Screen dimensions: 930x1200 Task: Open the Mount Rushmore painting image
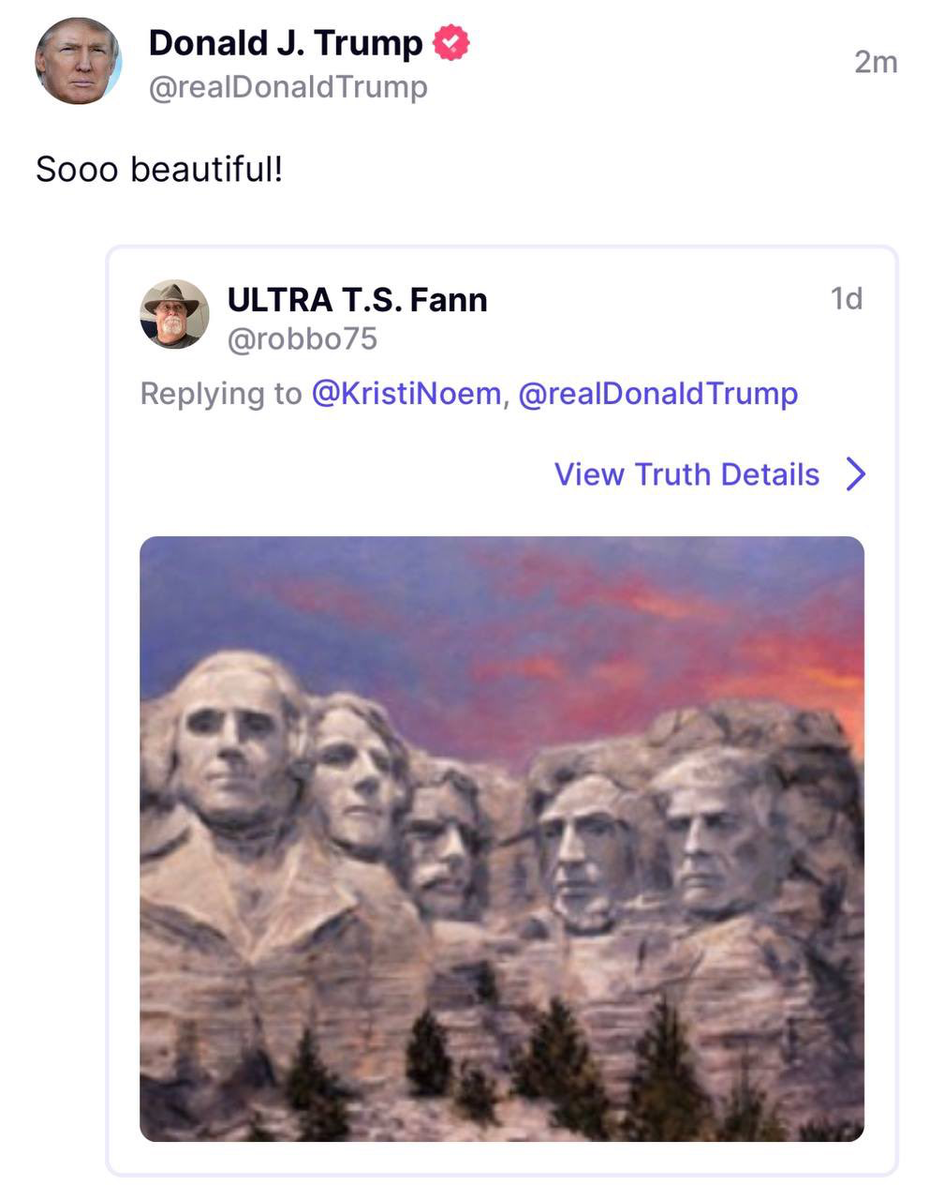click(x=501, y=838)
